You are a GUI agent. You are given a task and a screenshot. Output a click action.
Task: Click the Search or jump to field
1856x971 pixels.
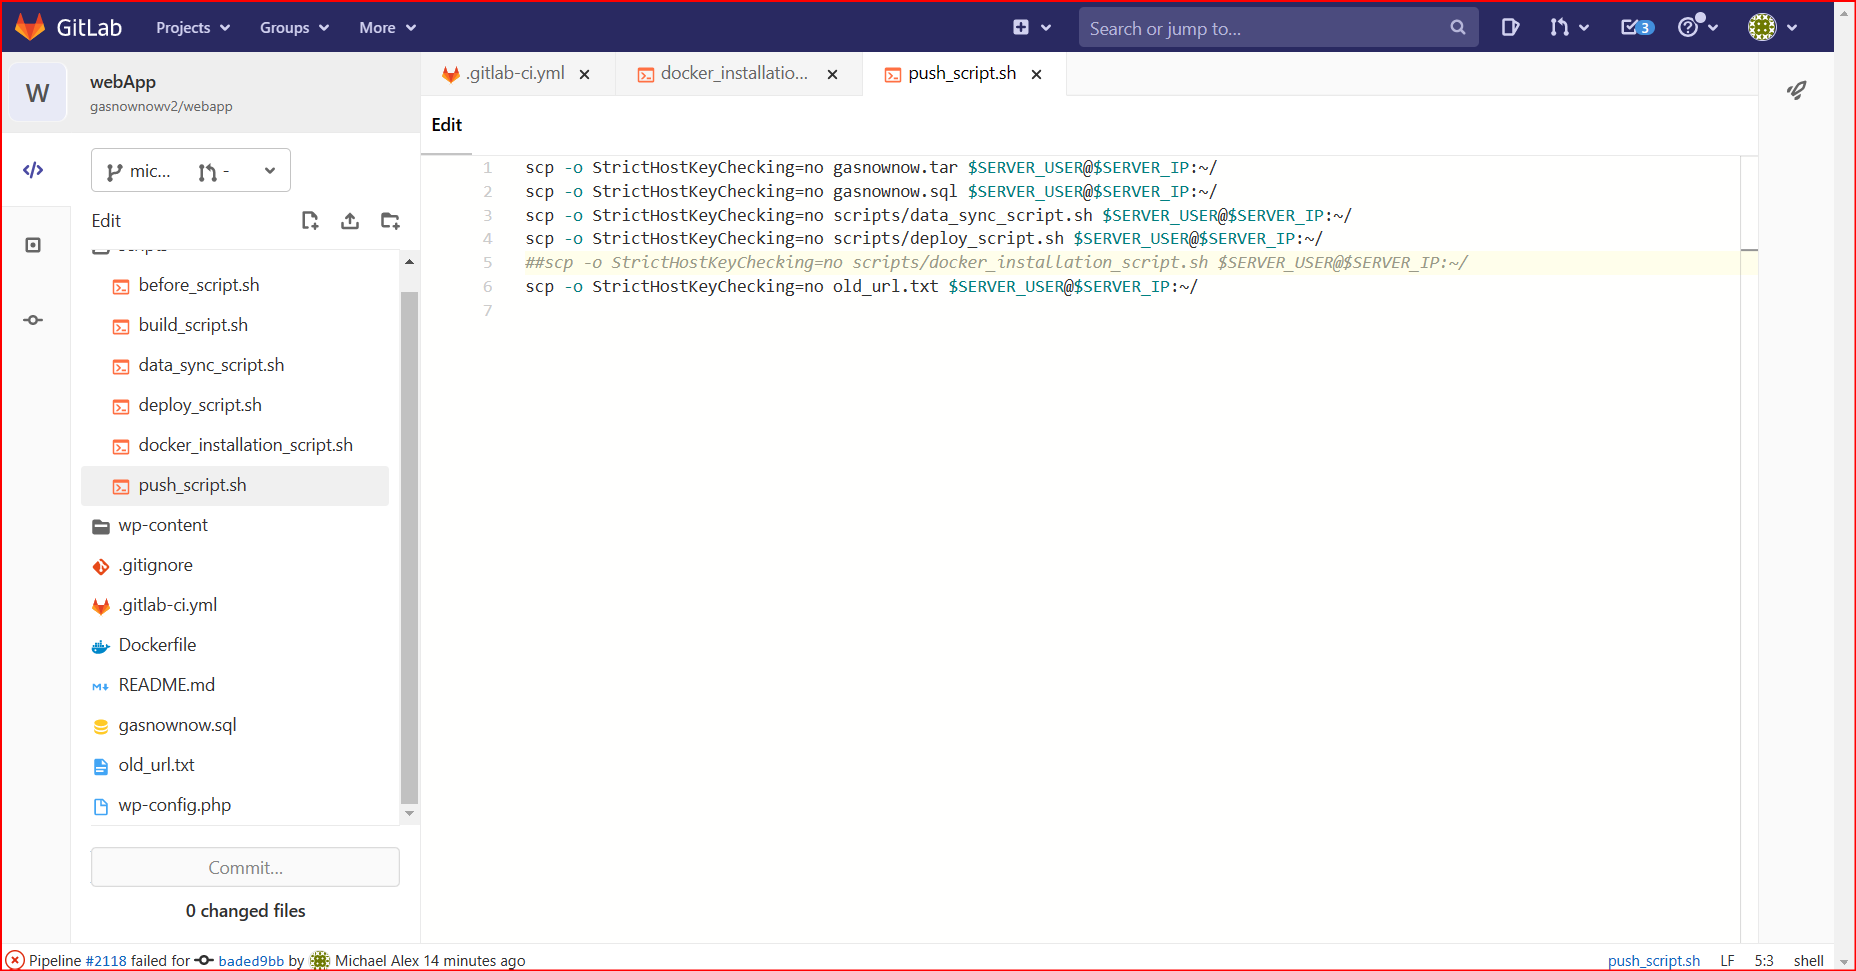[1278, 28]
